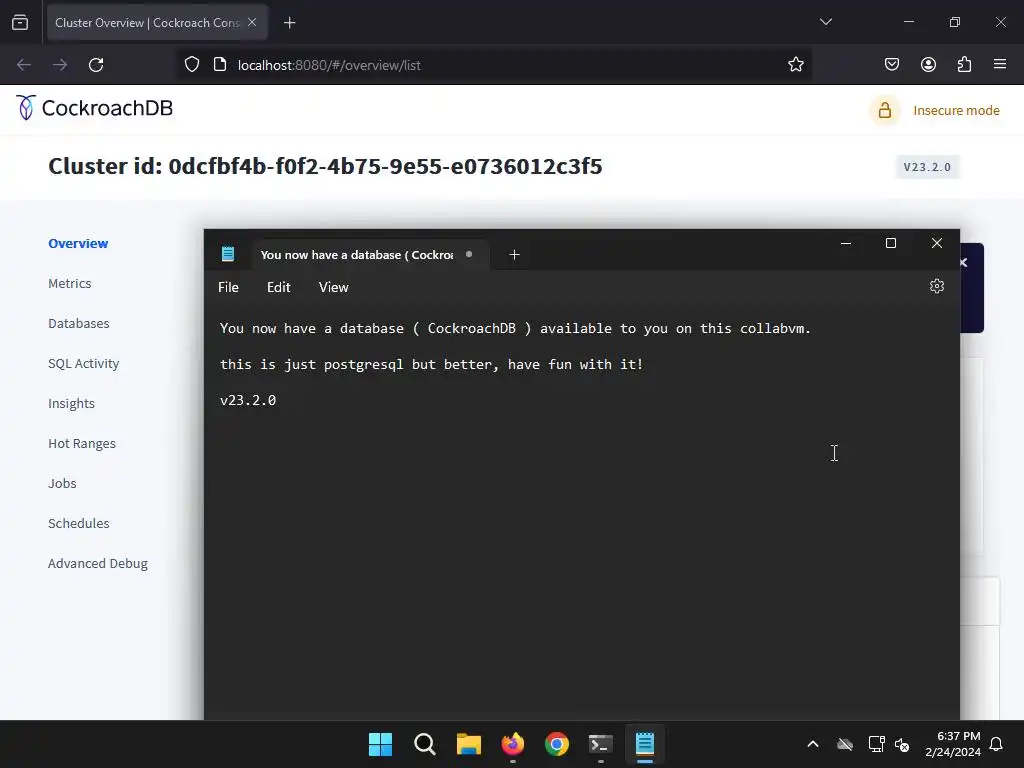Click the network tray icon
This screenshot has width=1024, height=768.
tap(876, 744)
